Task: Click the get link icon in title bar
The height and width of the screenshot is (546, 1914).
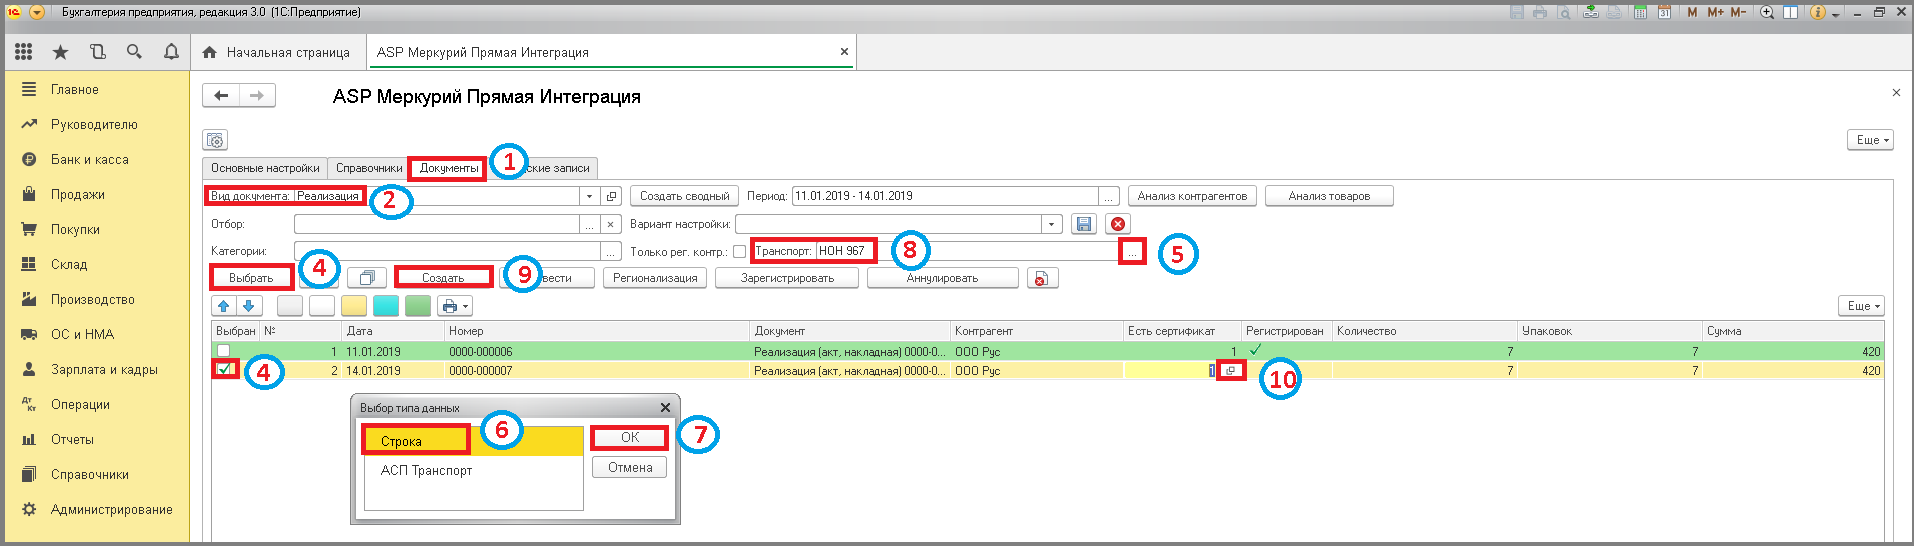Action: tap(1590, 12)
